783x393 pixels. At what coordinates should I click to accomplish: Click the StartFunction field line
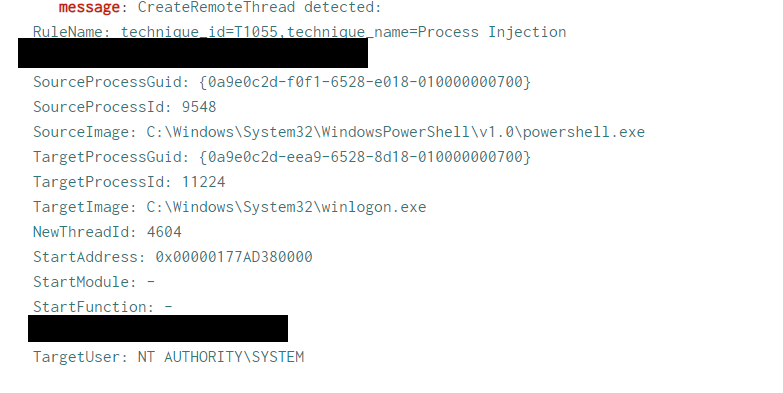(102, 307)
